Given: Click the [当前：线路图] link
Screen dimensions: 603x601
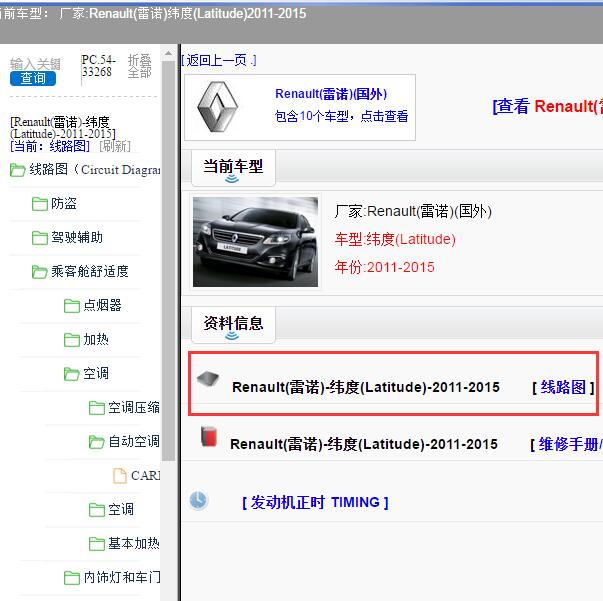Looking at the screenshot, I should pos(50,146).
